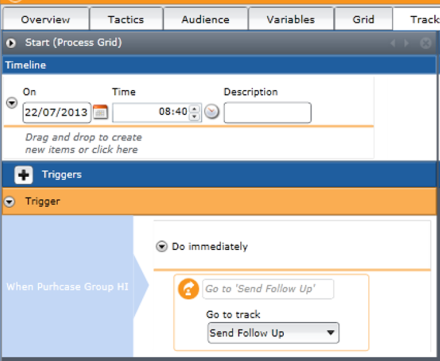
Task: Click the Description input field
Action: (x=268, y=113)
